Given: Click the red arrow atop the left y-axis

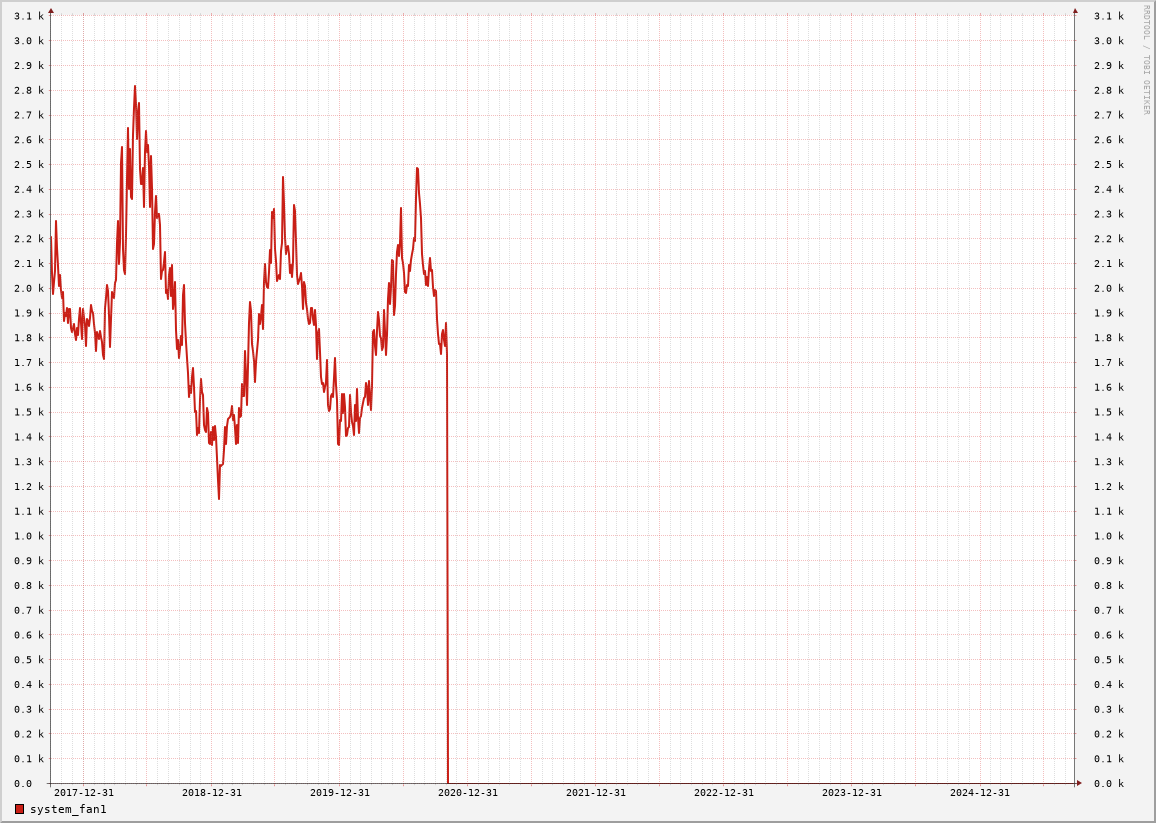Looking at the screenshot, I should pos(51,11).
